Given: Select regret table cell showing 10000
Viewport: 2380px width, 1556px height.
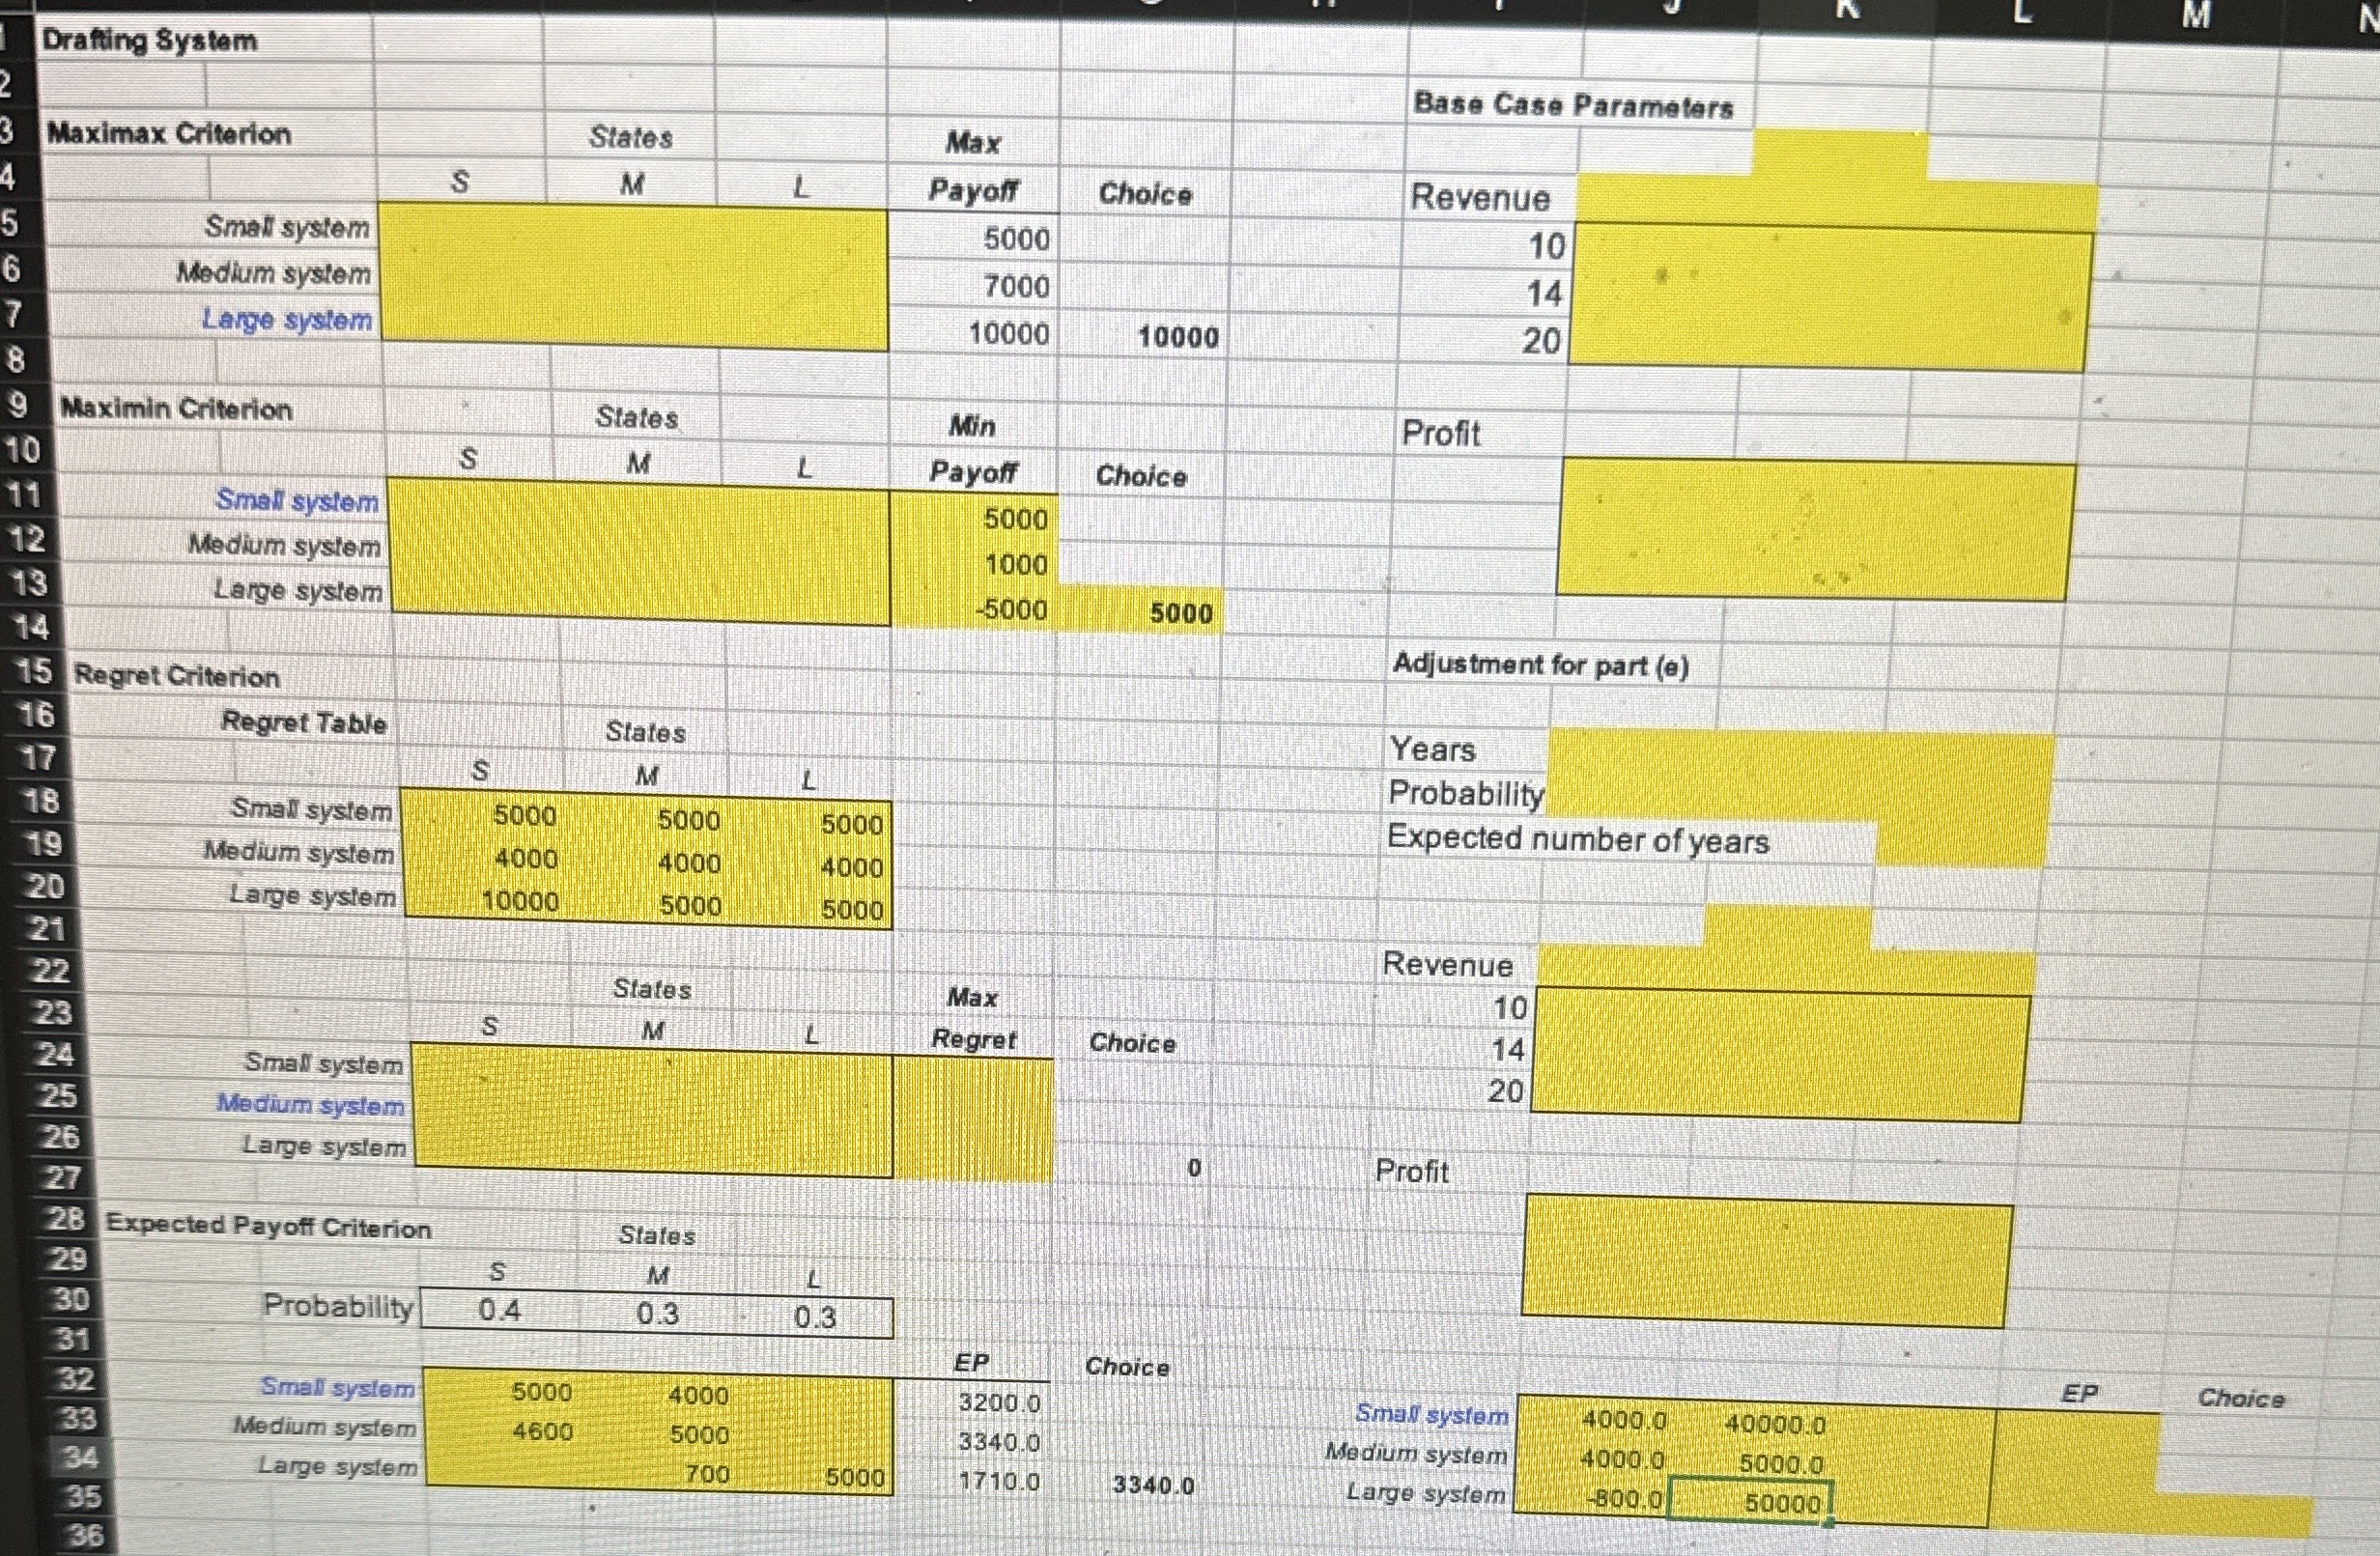Looking at the screenshot, I should point(520,901).
